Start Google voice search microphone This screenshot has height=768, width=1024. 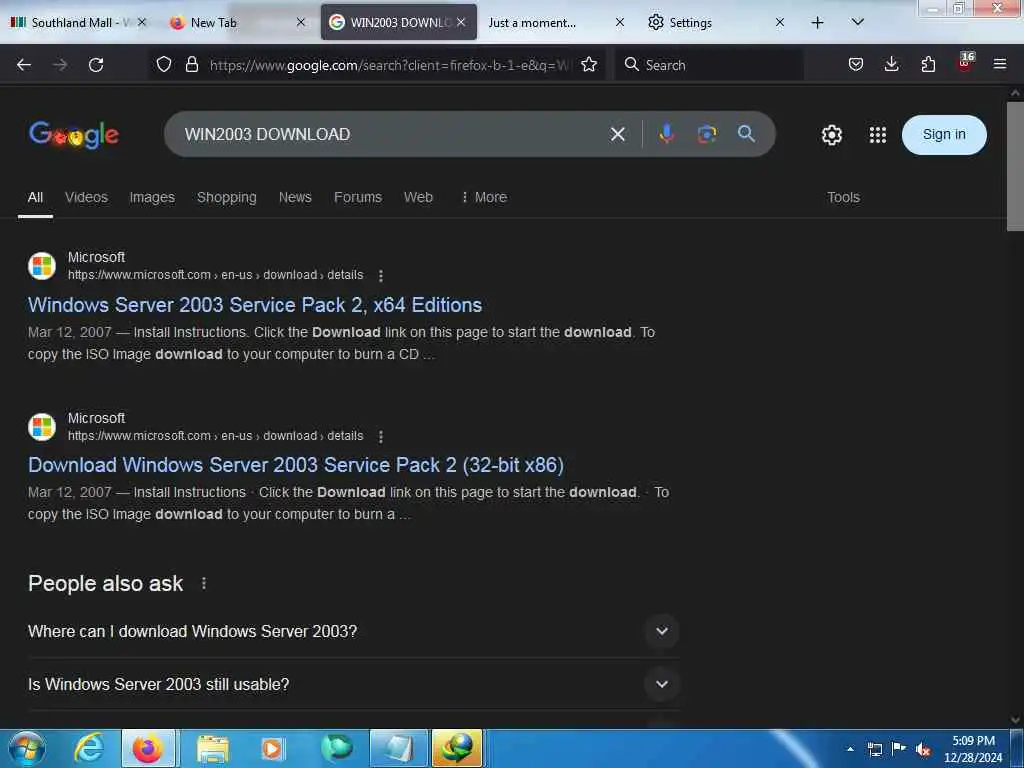(666, 134)
